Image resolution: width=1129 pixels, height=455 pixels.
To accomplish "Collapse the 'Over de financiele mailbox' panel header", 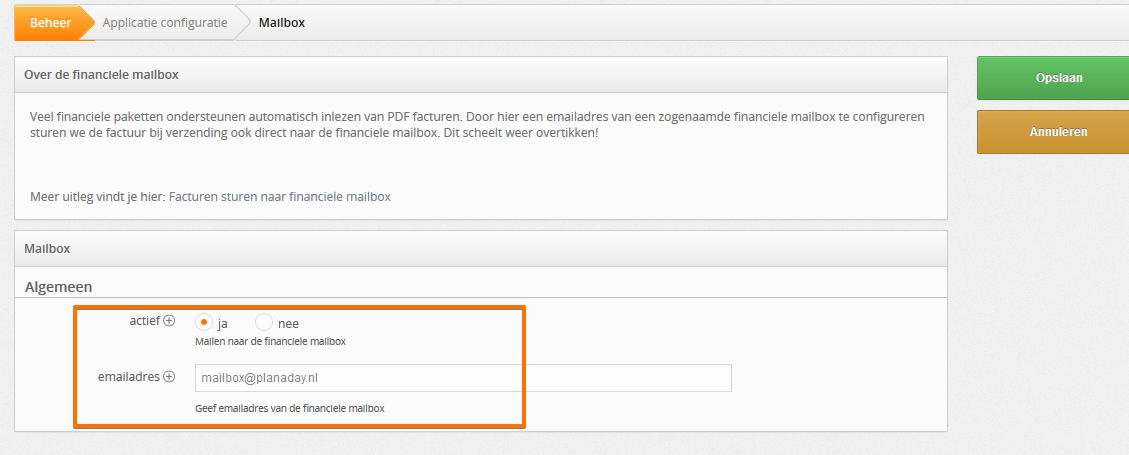I will 481,75.
